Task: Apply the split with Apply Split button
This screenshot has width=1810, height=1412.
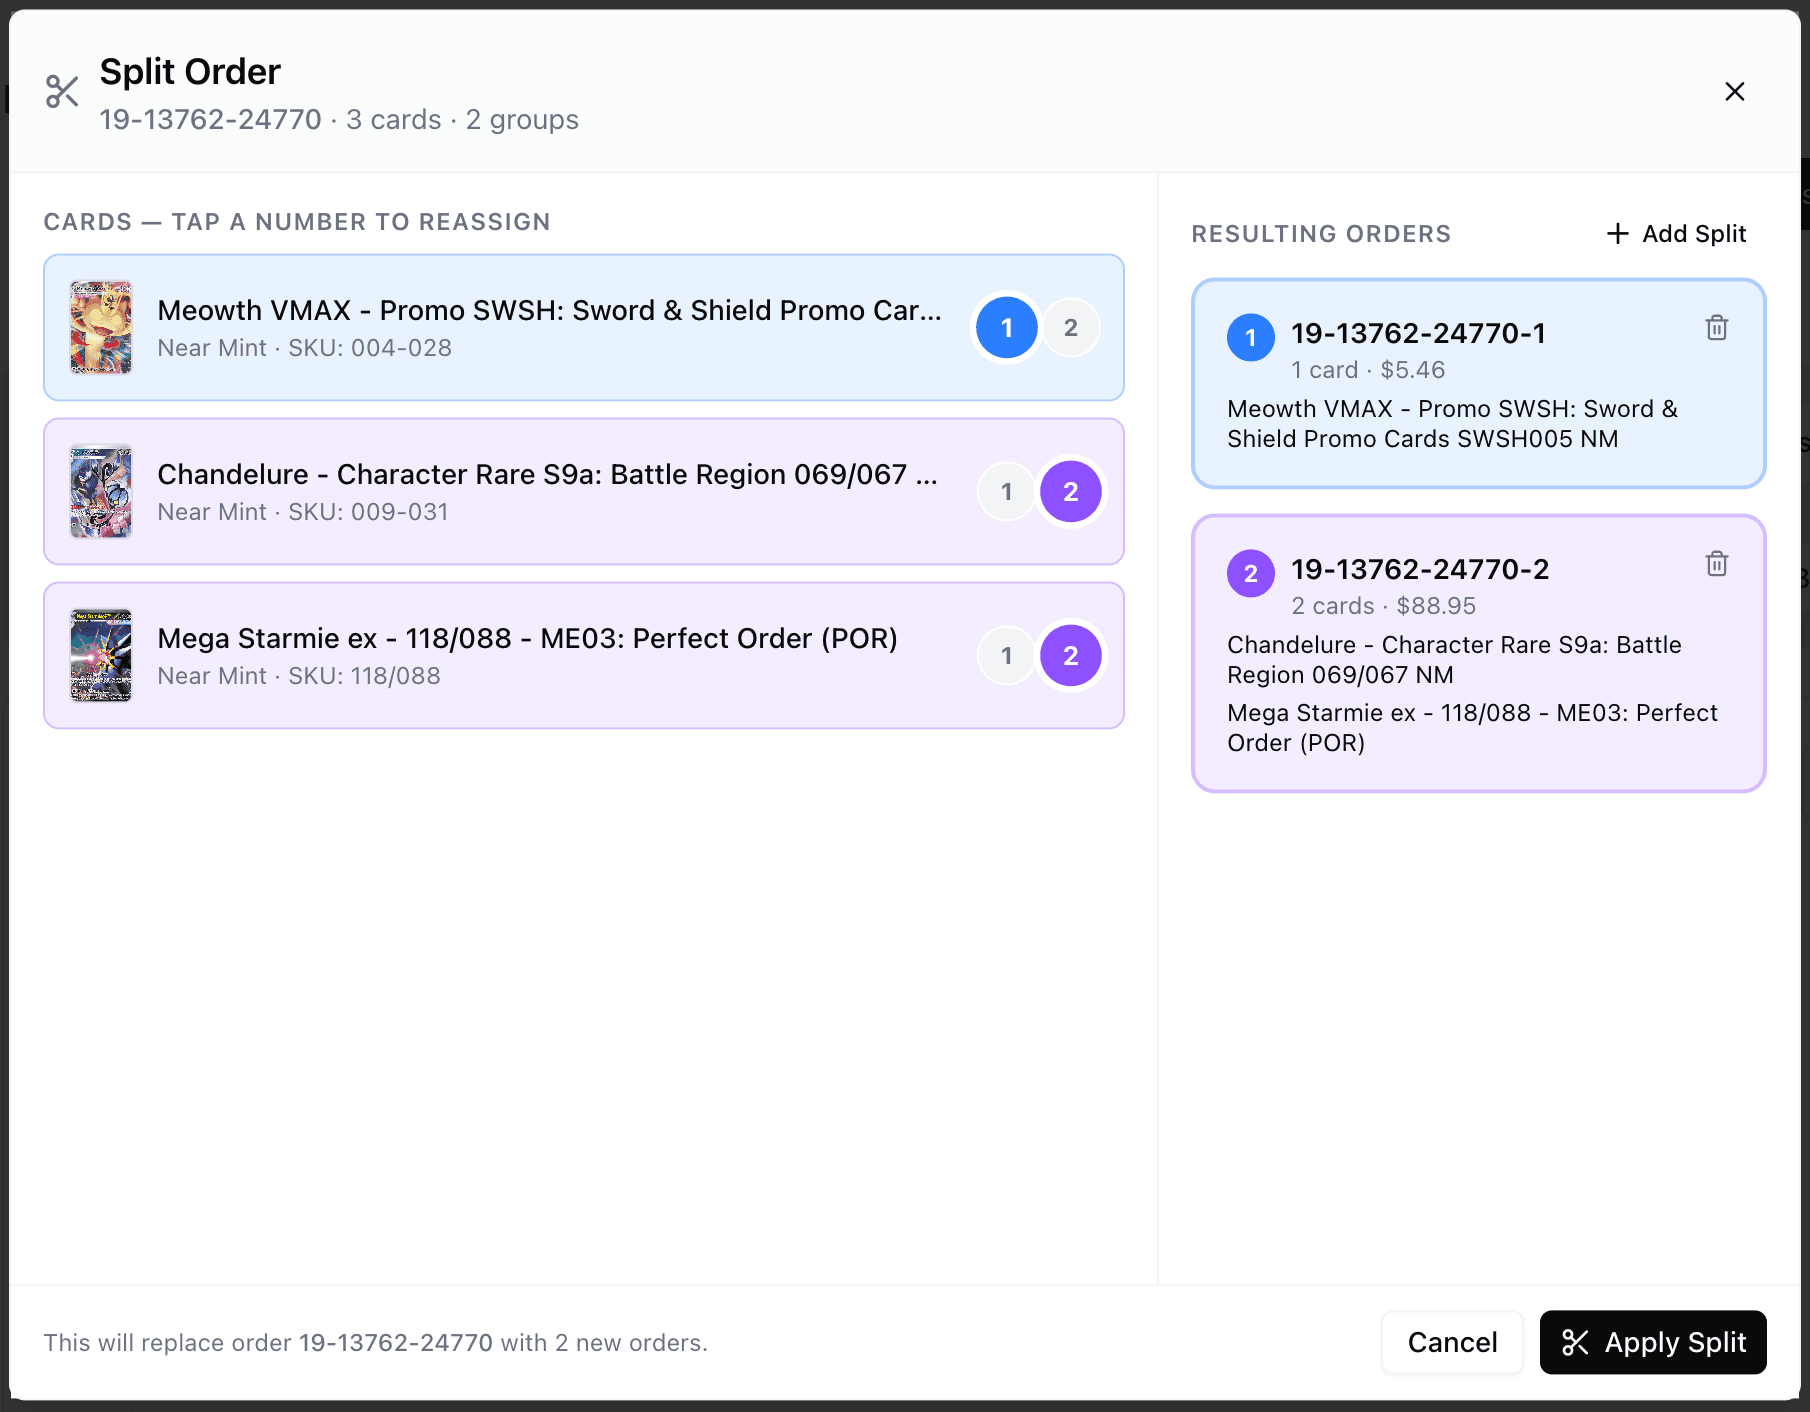Action: 1652,1343
